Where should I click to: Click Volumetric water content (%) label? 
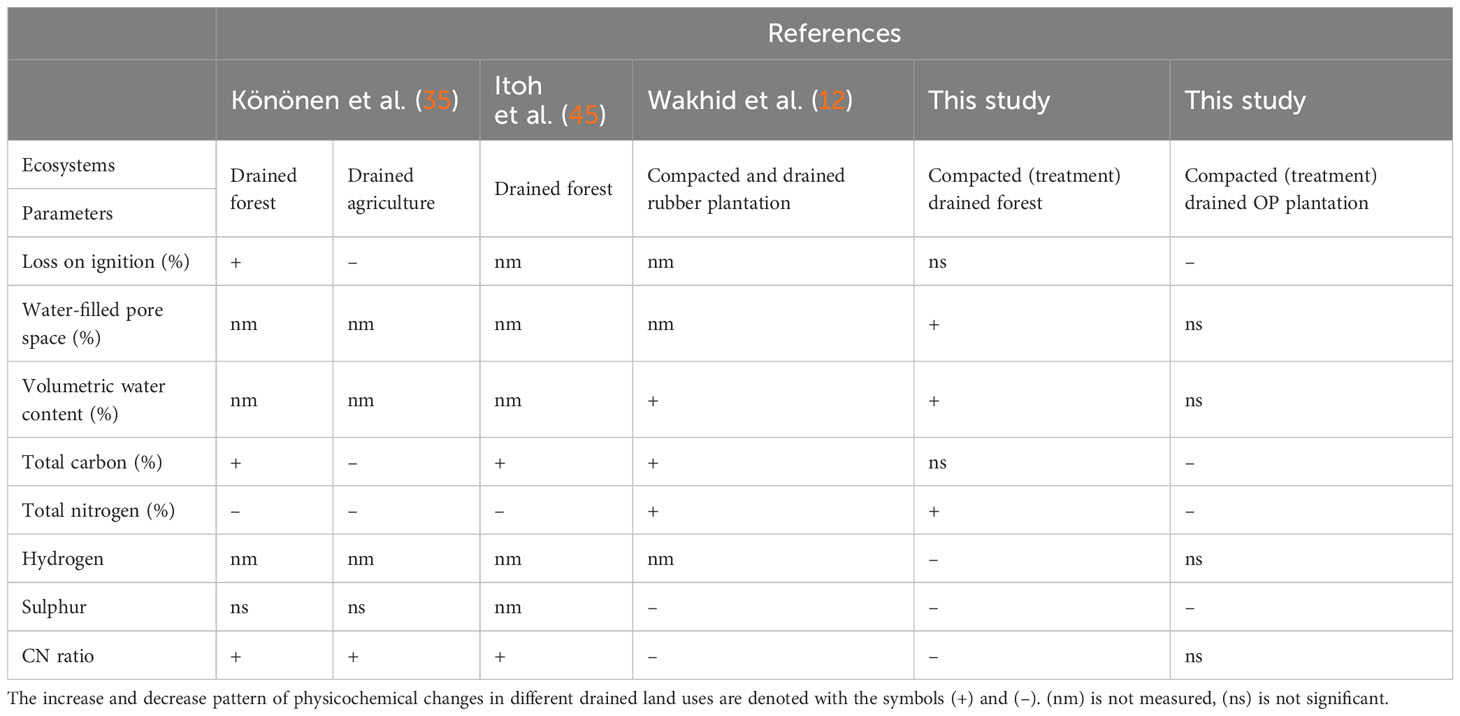coord(94,399)
